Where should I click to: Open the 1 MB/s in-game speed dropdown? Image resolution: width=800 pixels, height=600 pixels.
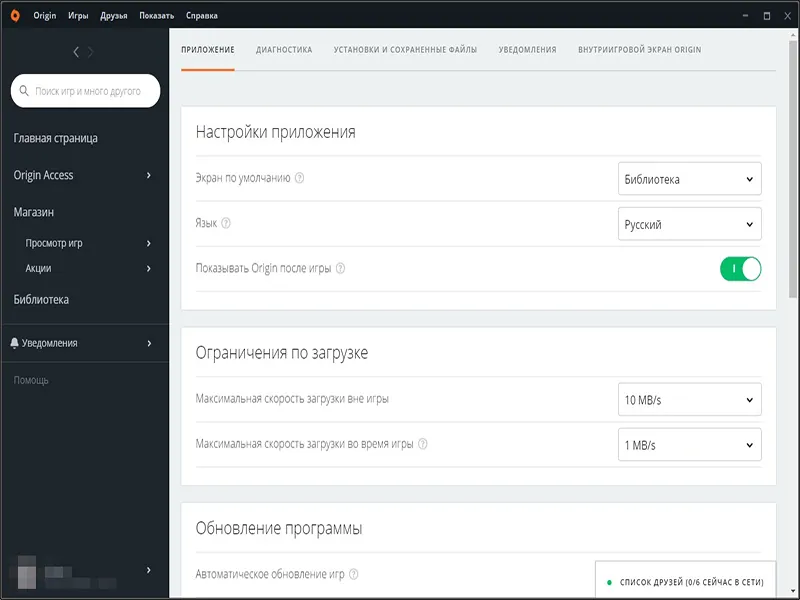pyautogui.click(x=689, y=445)
